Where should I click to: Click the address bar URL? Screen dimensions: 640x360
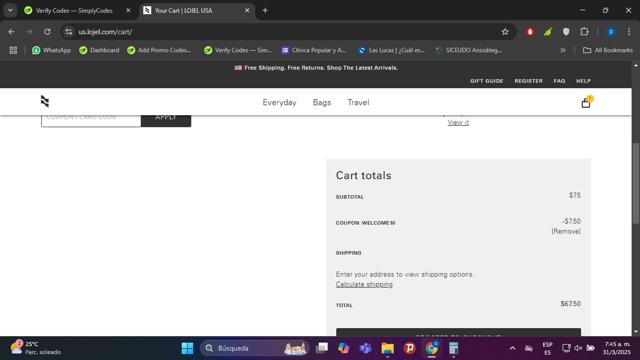click(x=105, y=32)
